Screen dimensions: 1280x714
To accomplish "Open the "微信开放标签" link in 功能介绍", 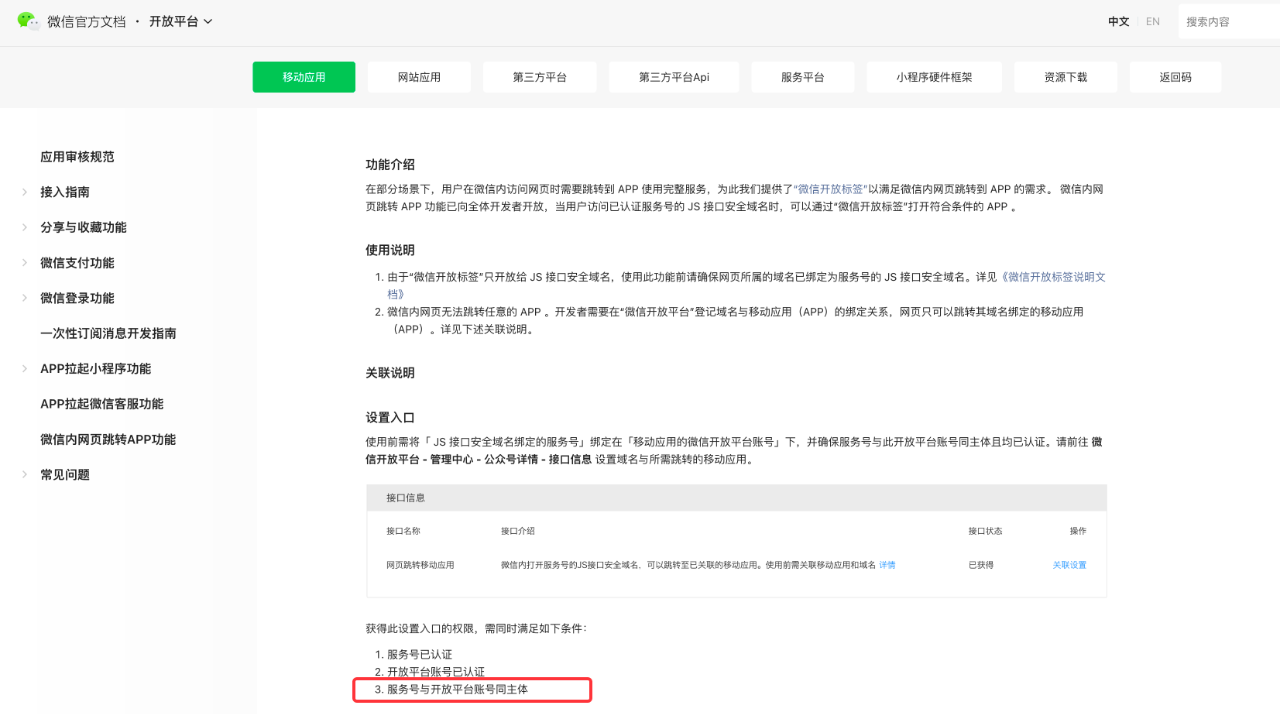I will click(x=831, y=189).
